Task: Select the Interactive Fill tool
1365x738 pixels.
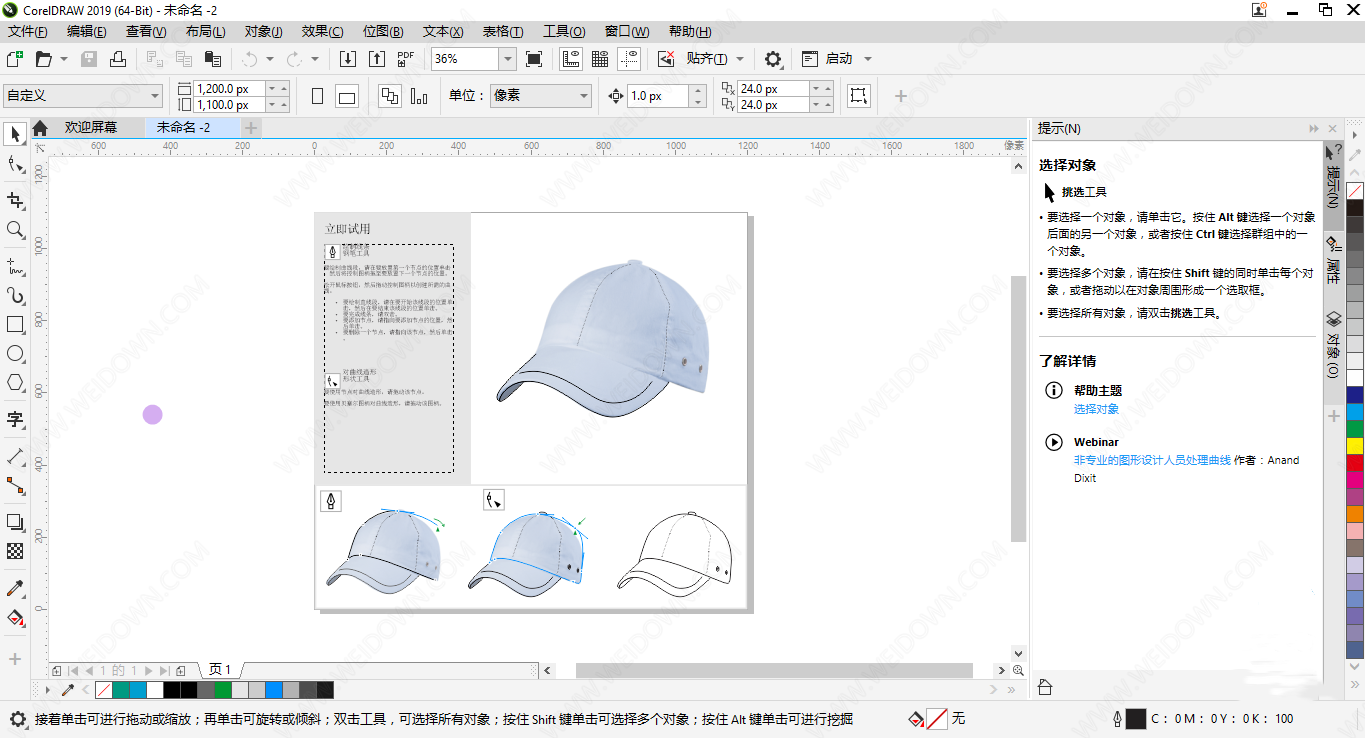Action: 15,618
